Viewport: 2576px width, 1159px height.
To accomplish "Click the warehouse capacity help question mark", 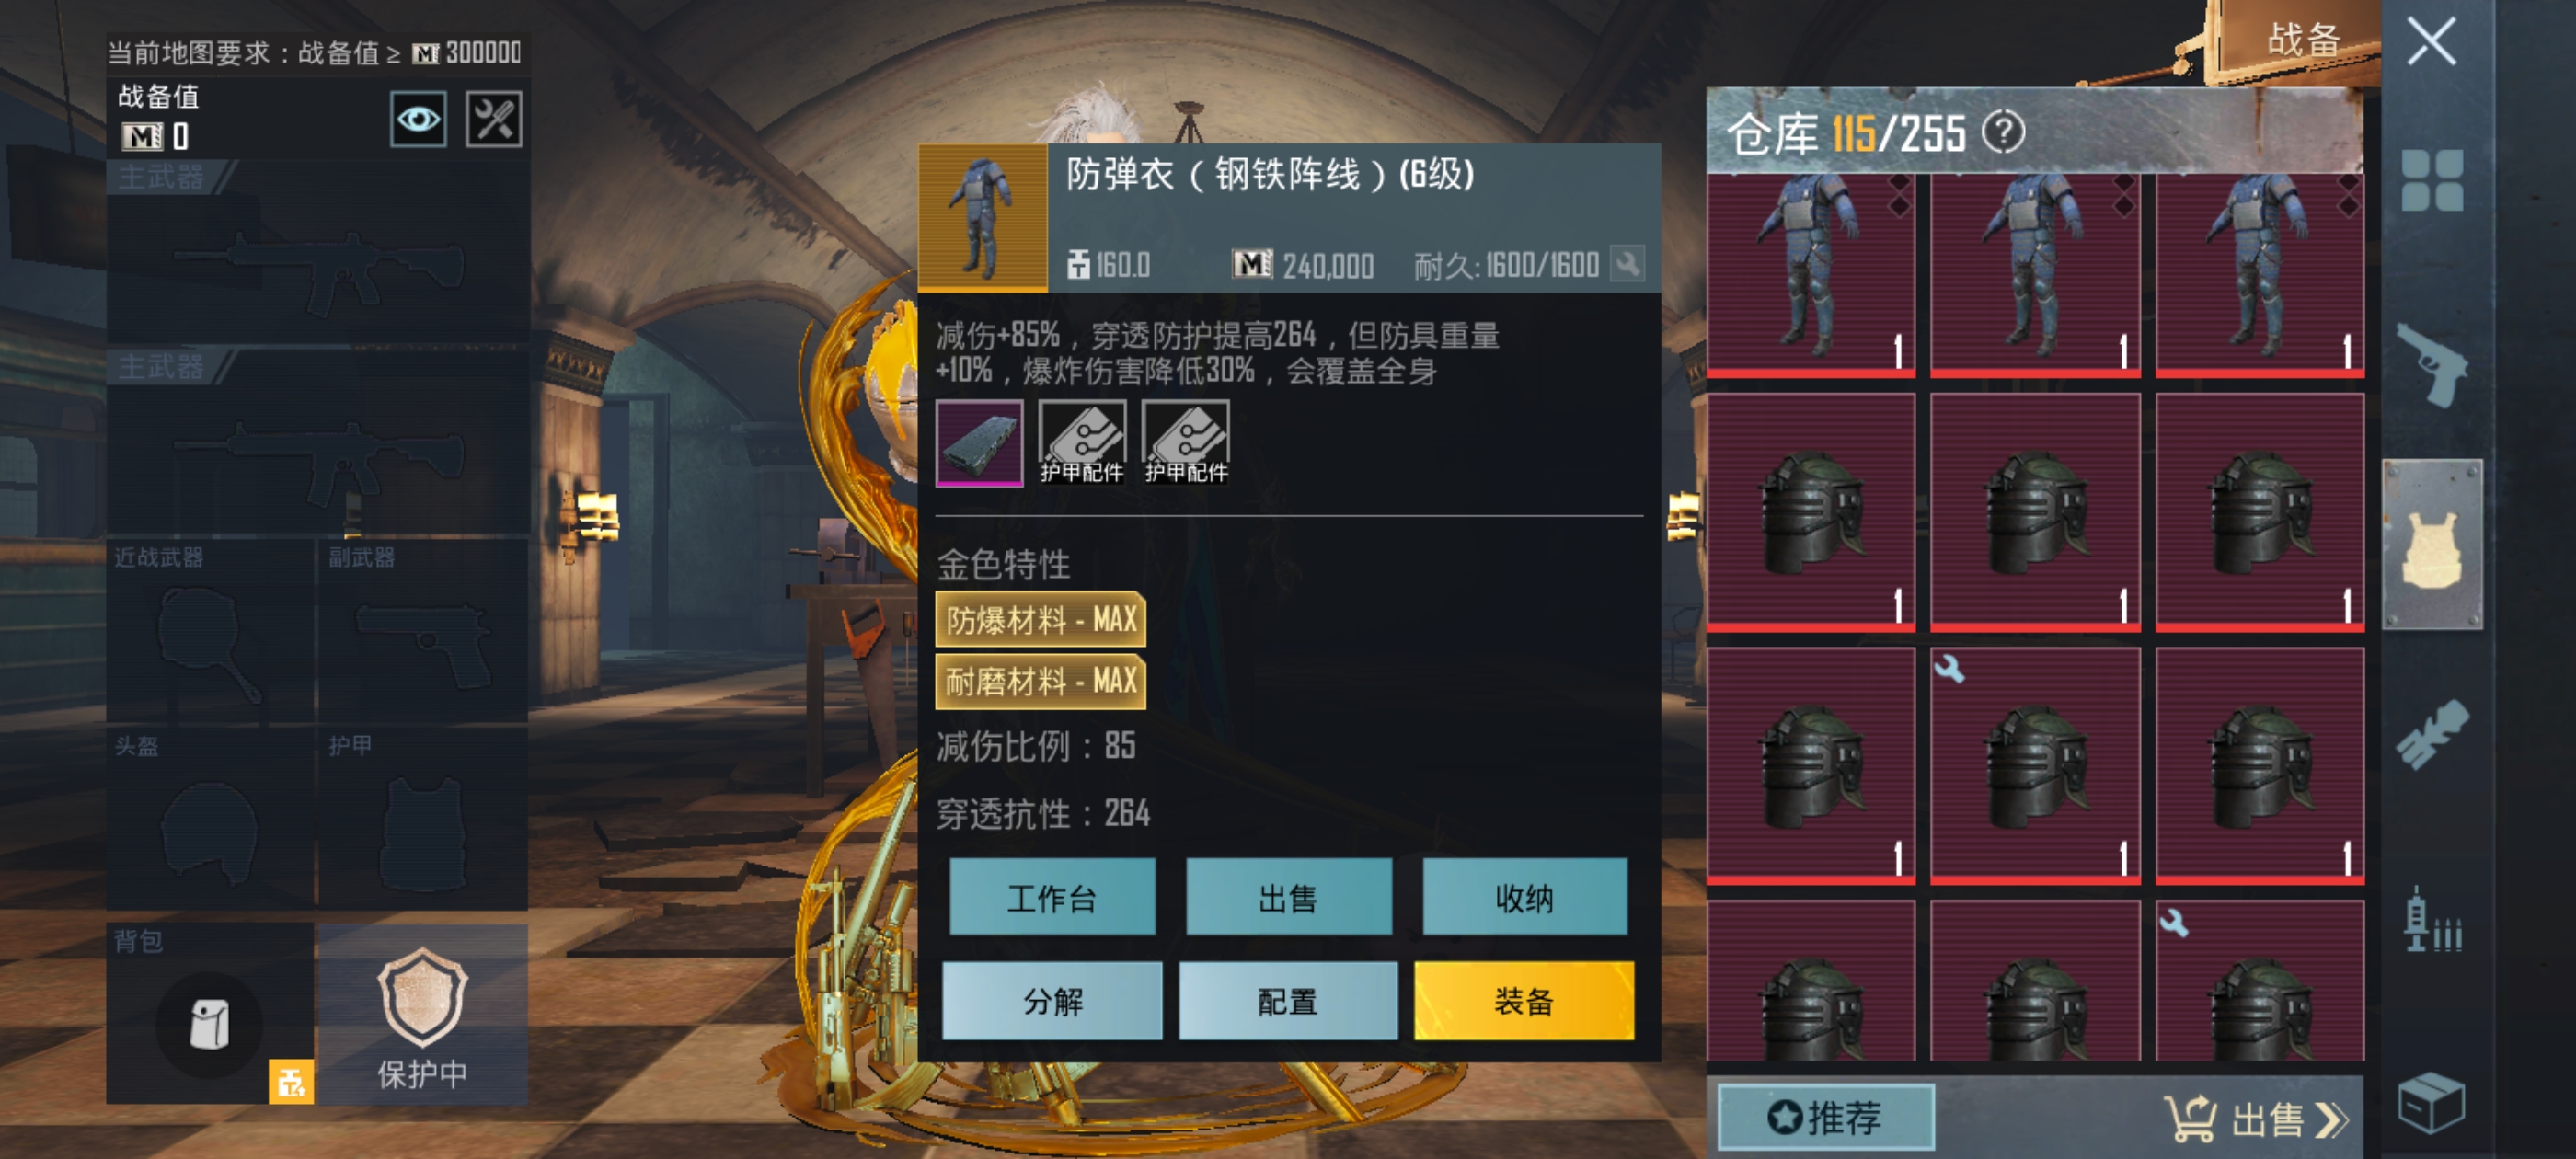I will (x=2004, y=133).
